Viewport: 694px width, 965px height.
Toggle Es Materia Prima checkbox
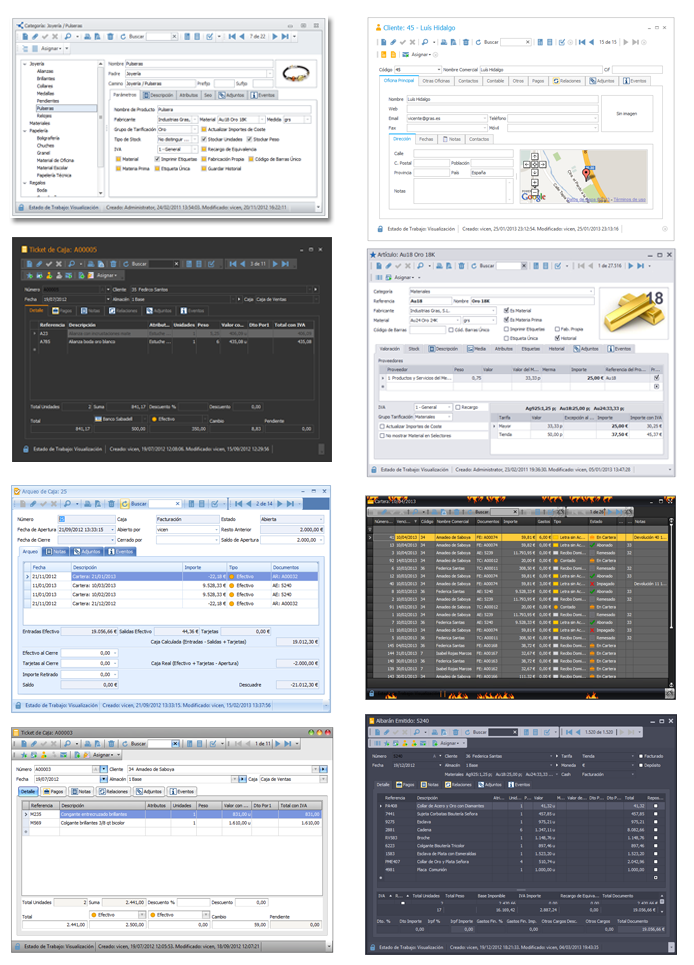506,320
